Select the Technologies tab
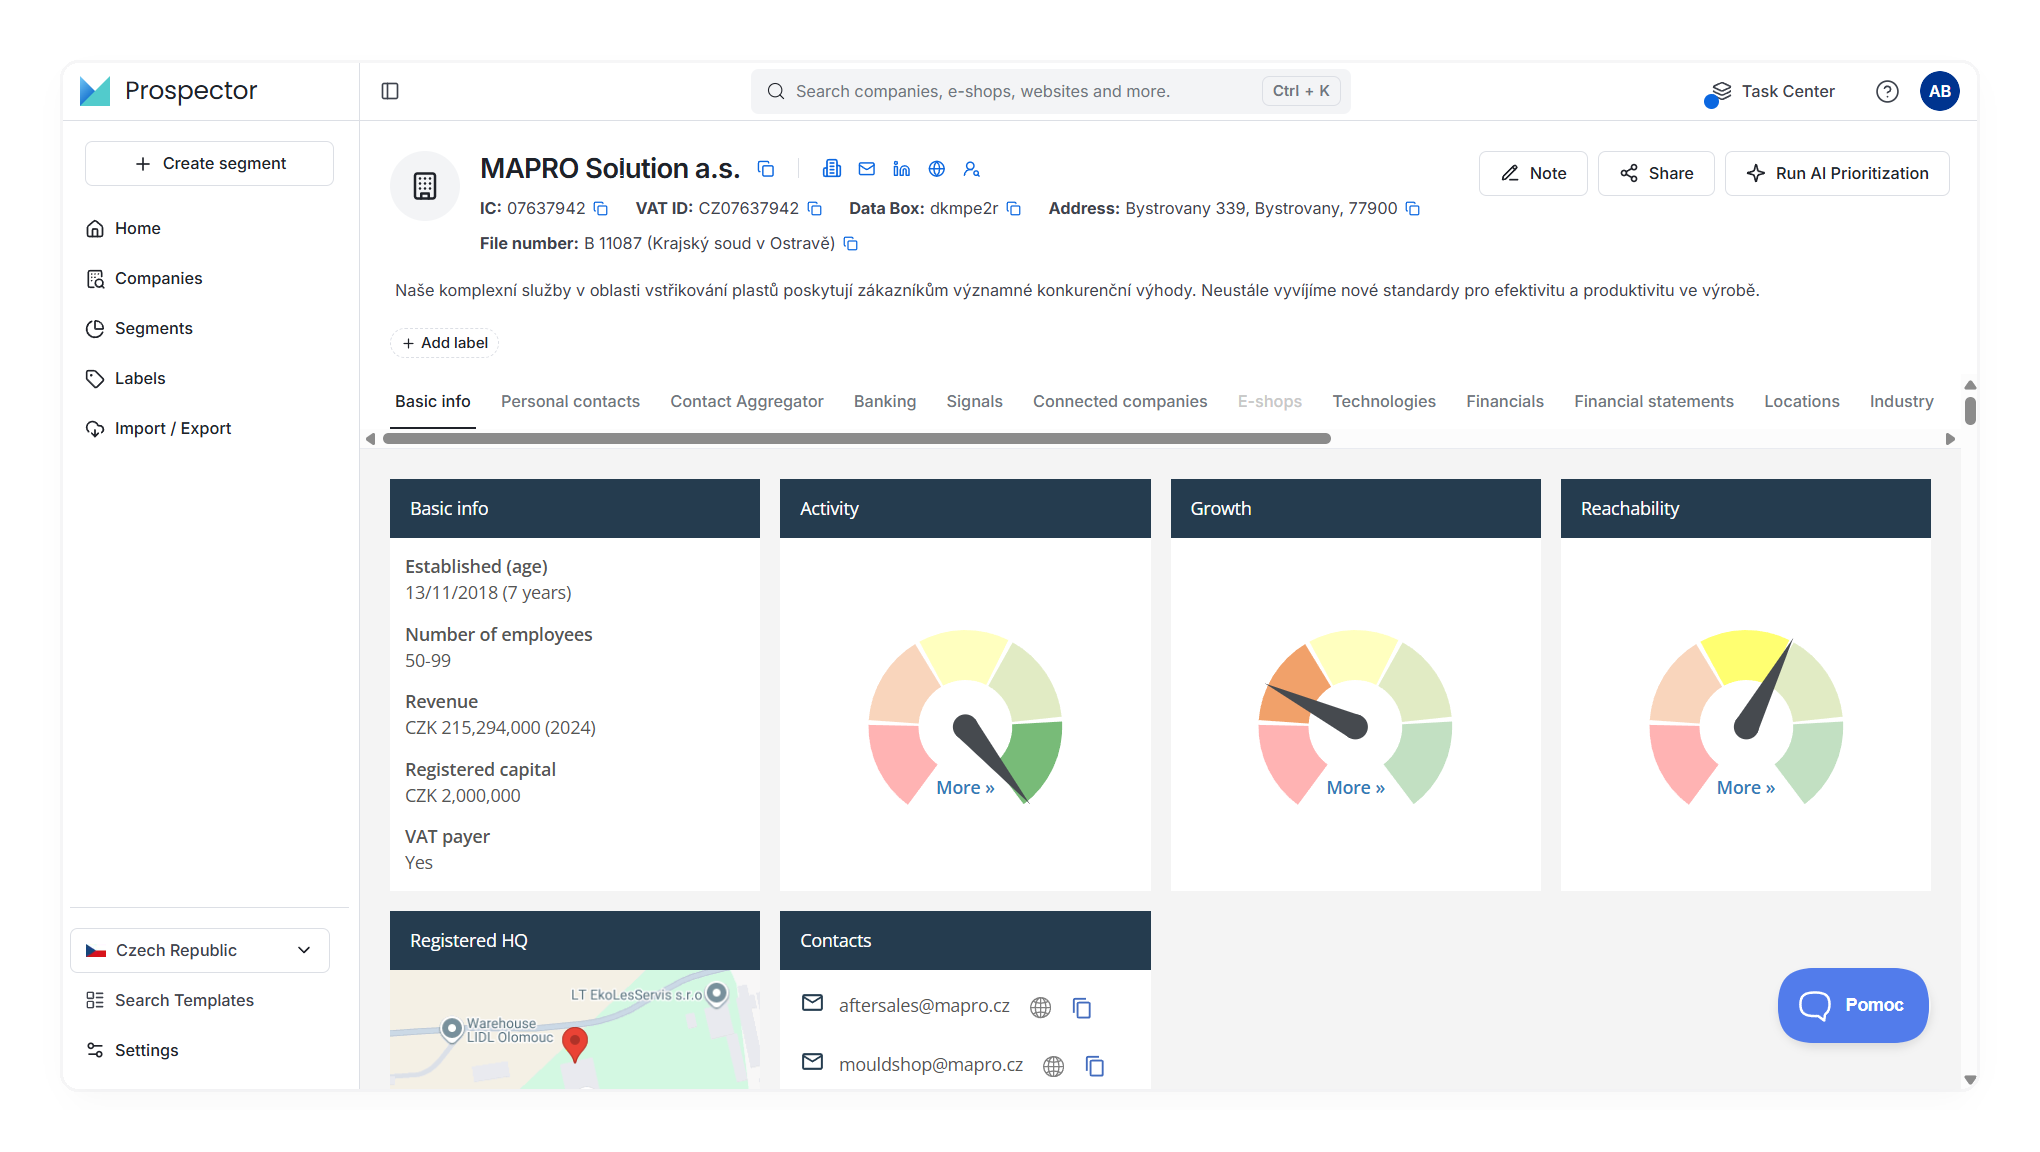 (1384, 401)
